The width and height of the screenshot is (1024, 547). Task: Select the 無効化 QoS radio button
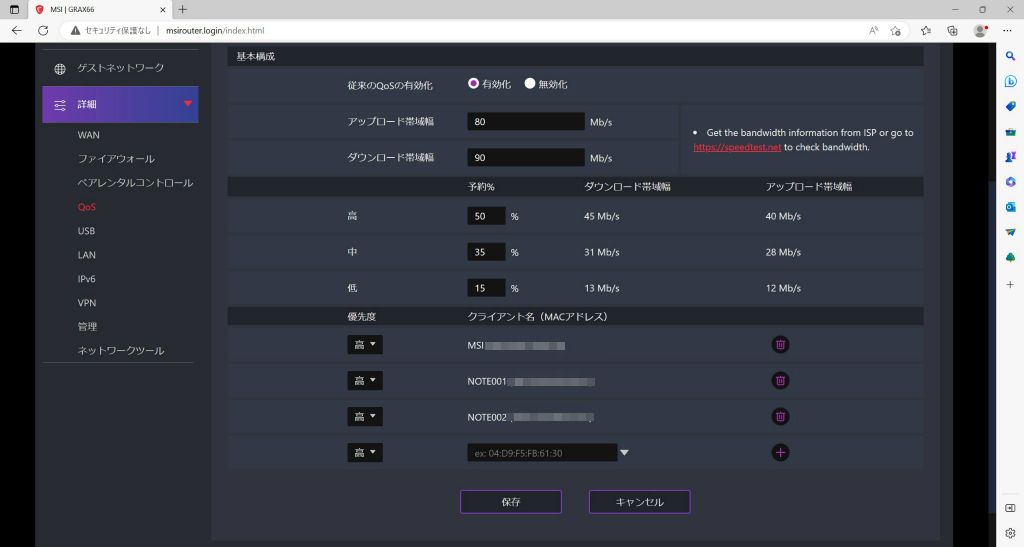tap(530, 84)
